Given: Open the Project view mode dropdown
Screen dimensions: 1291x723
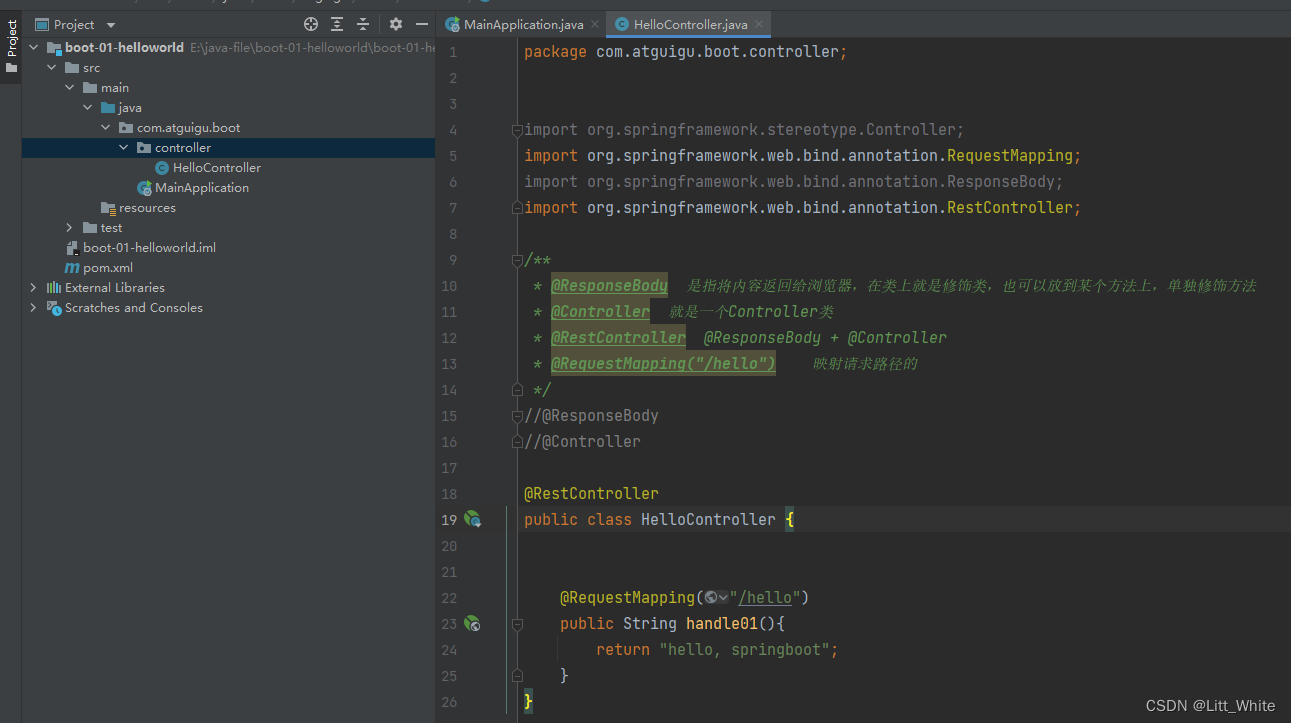Looking at the screenshot, I should 76,24.
